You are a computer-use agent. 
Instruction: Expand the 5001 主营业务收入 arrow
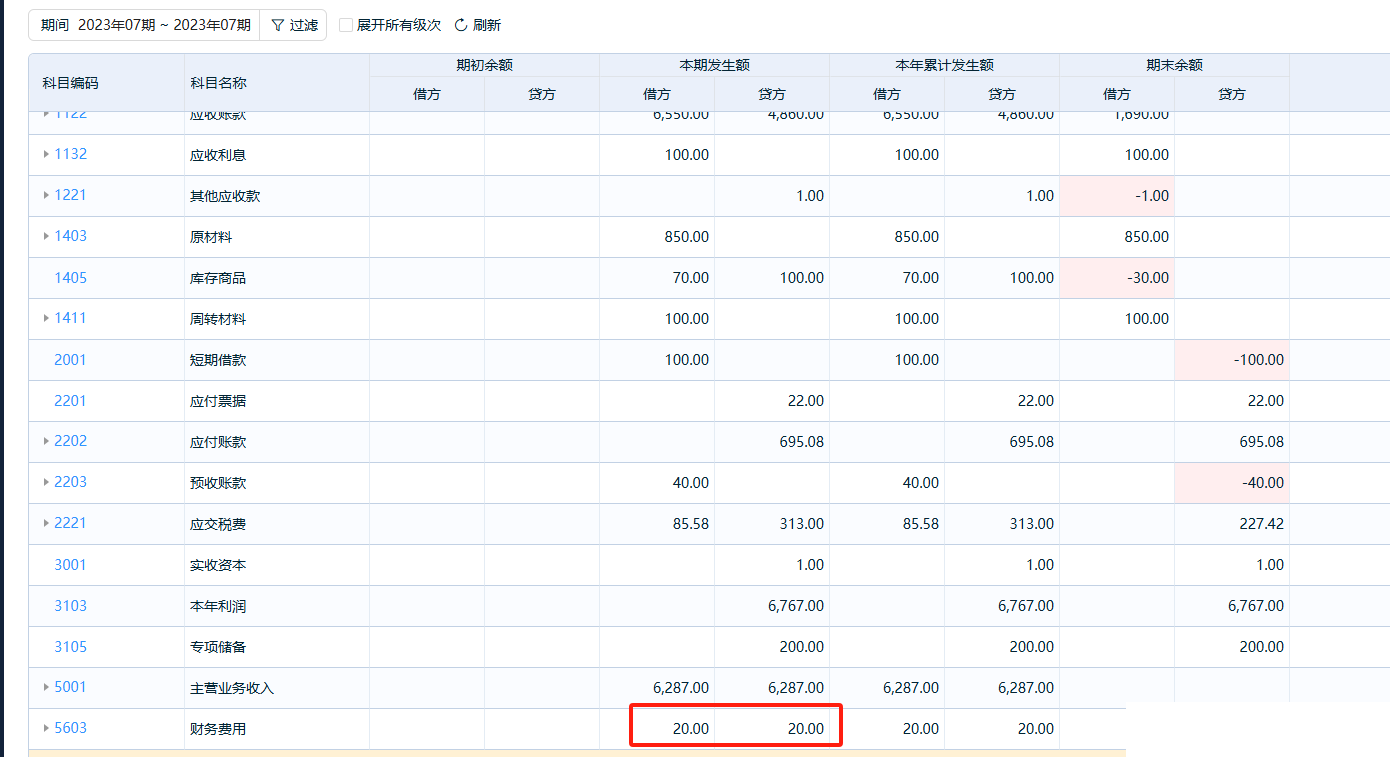point(46,687)
